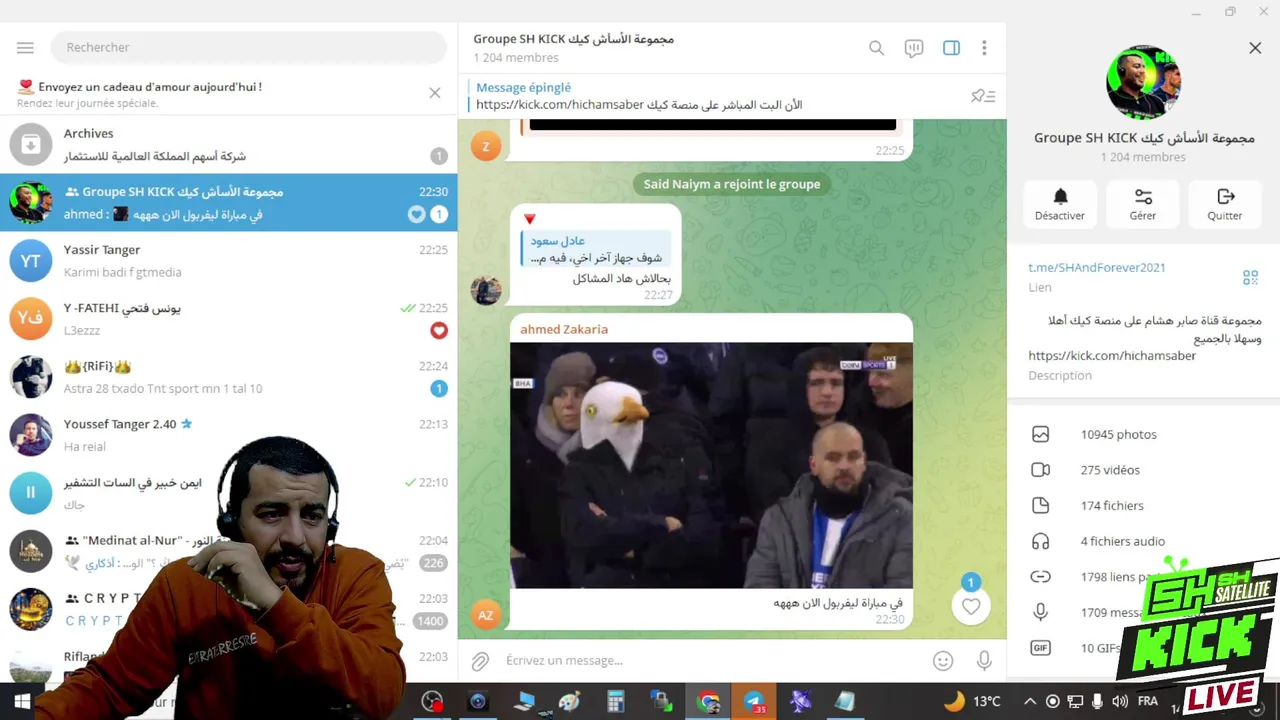Click the 1 204 membres subtitle in header
This screenshot has height=720, width=1280.
[x=516, y=58]
